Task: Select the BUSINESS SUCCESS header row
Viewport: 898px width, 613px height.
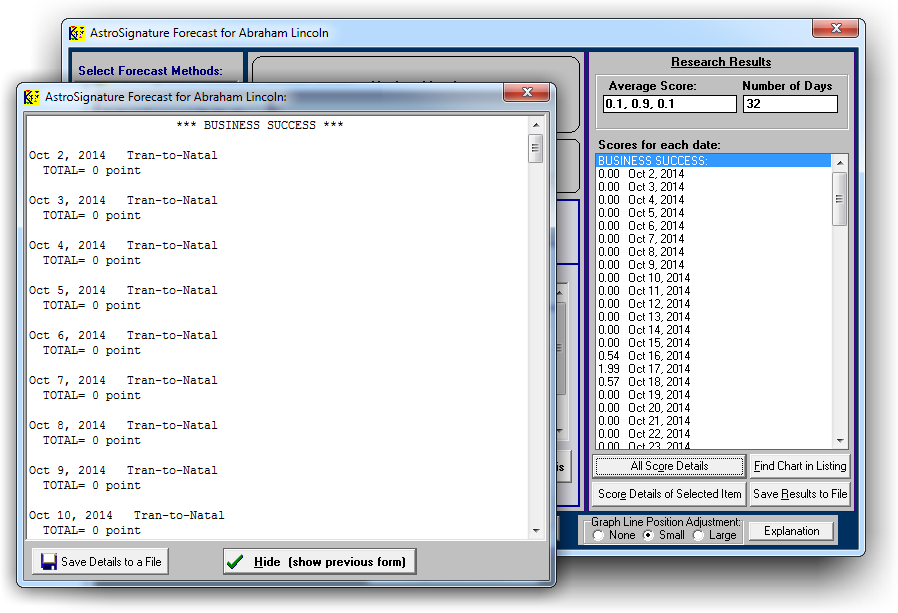Action: click(x=714, y=161)
